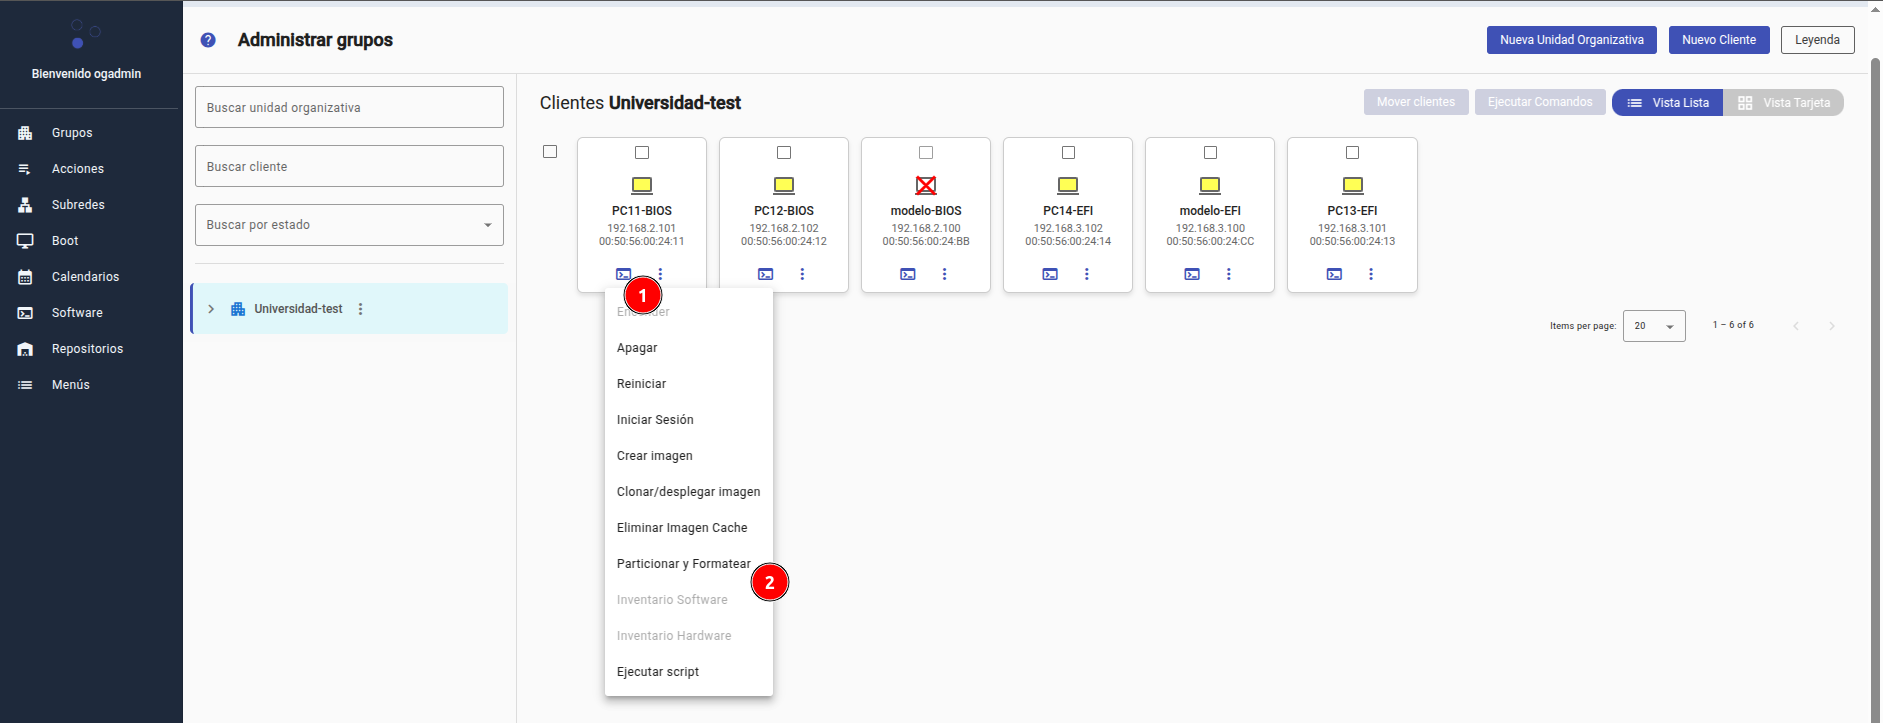This screenshot has height=723, width=1883.
Task: Check the PC11-BIOS client checkbox
Action: [x=642, y=153]
